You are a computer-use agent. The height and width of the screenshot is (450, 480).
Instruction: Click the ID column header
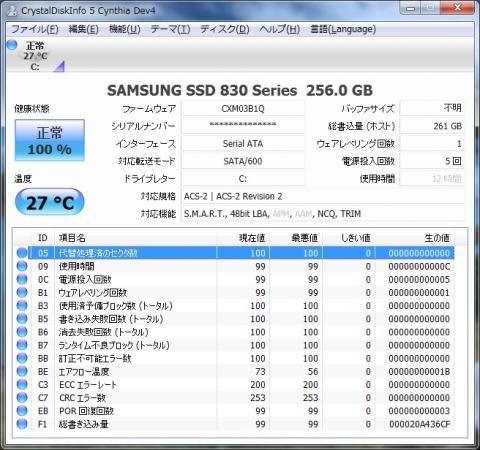pyautogui.click(x=42, y=238)
